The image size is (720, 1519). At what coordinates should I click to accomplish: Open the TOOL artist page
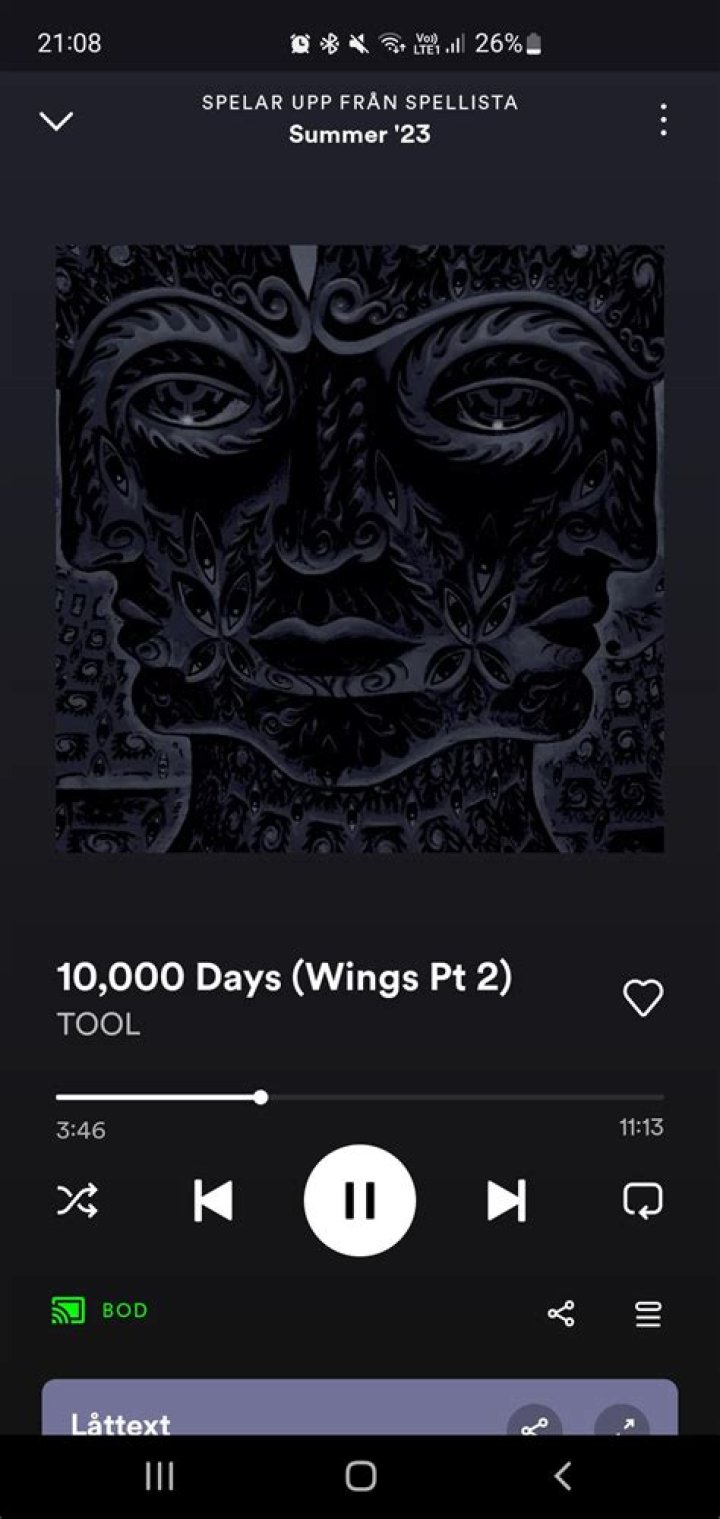coord(98,1025)
